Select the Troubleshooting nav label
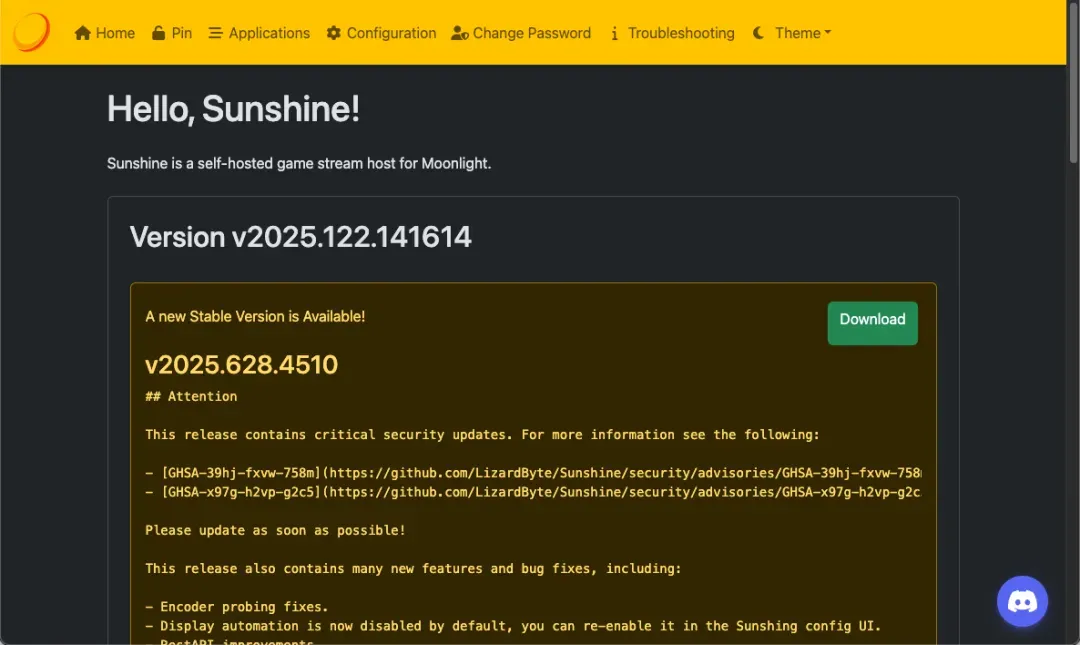The height and width of the screenshot is (645, 1080). (681, 33)
